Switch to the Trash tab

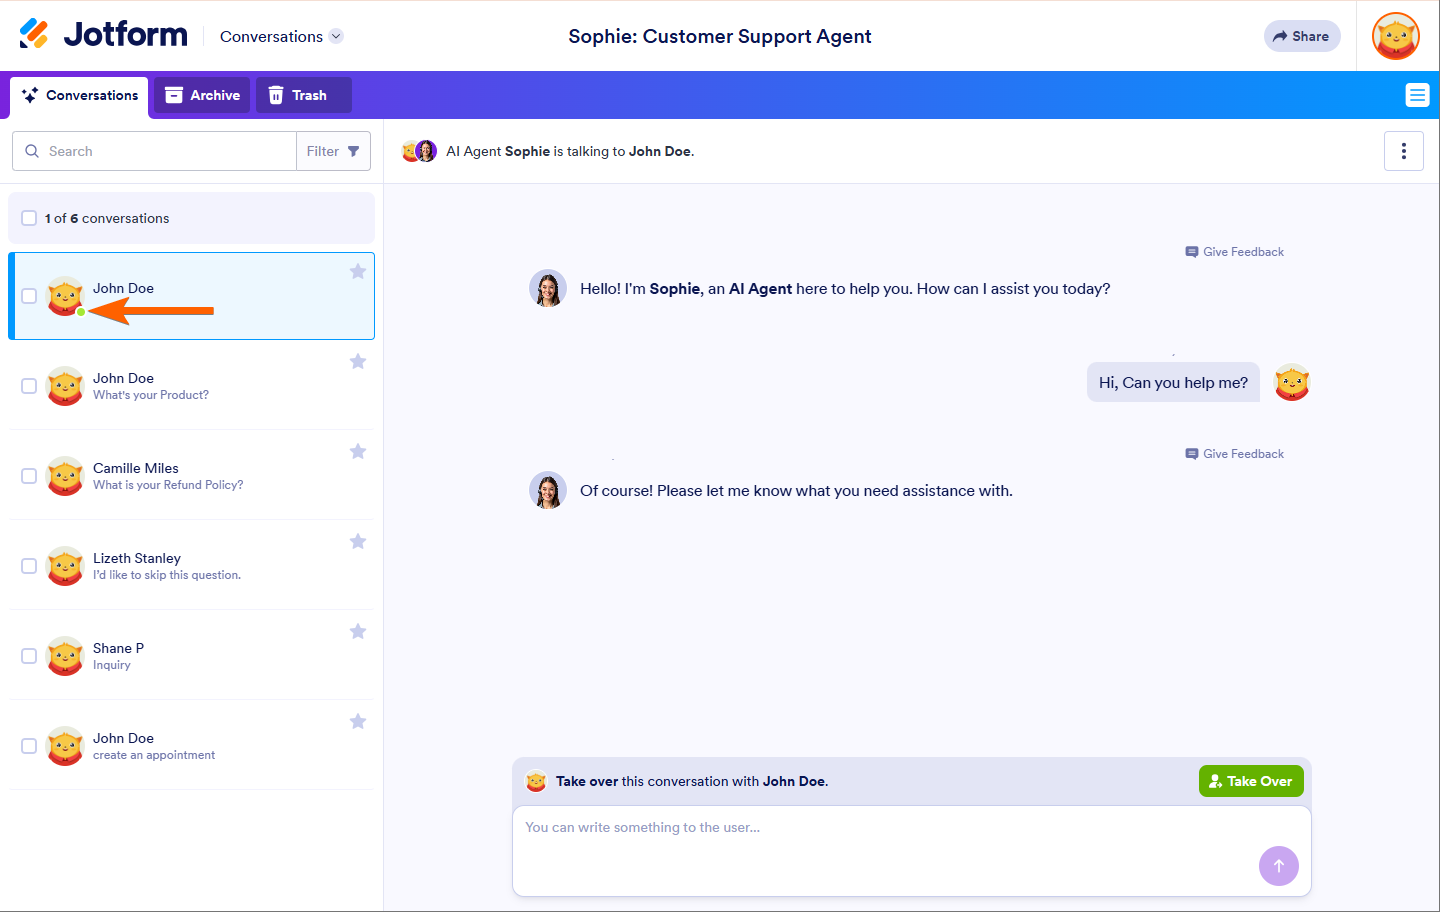click(x=298, y=95)
